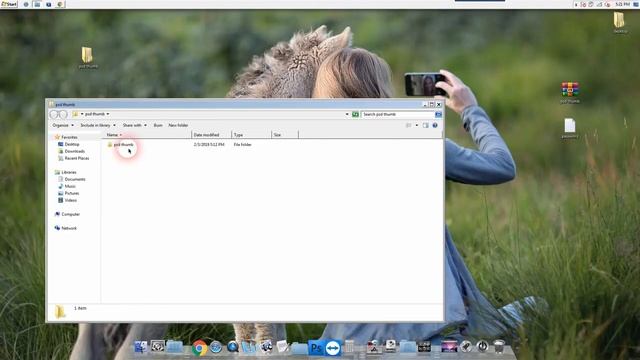The image size is (640, 360).
Task: Open the Explorer help icon
Action: click(x=435, y=125)
